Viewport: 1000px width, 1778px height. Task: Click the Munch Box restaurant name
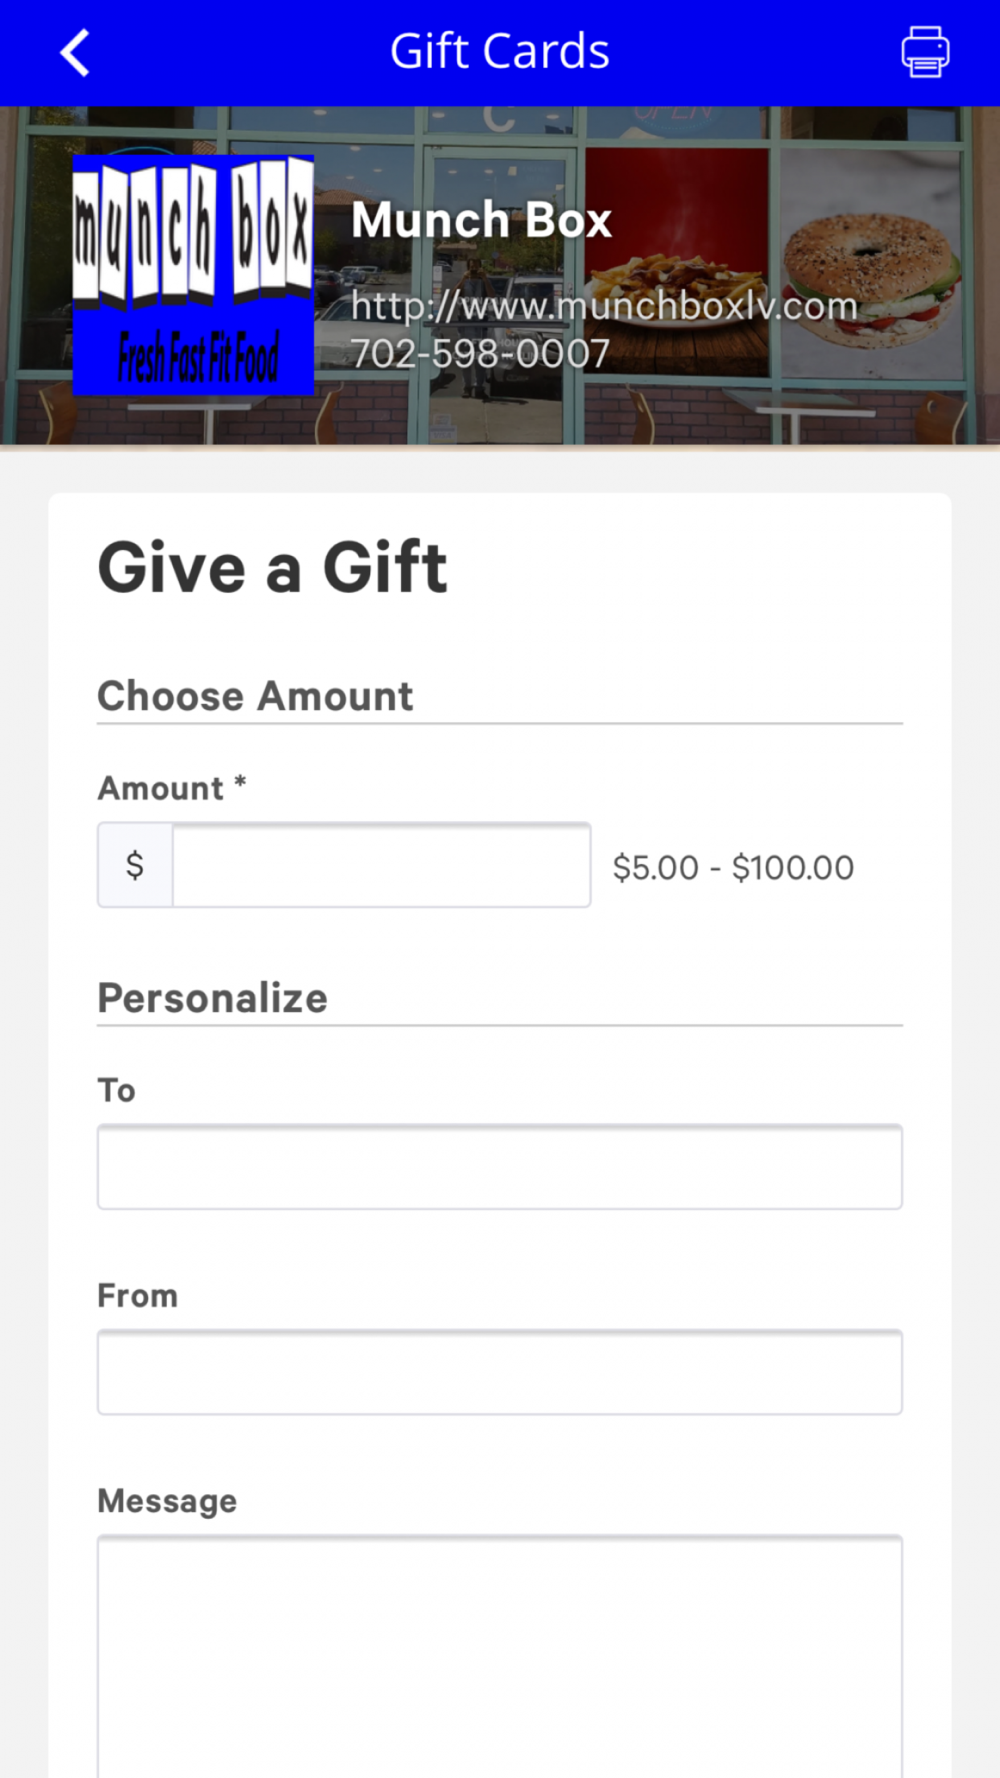tap(481, 221)
